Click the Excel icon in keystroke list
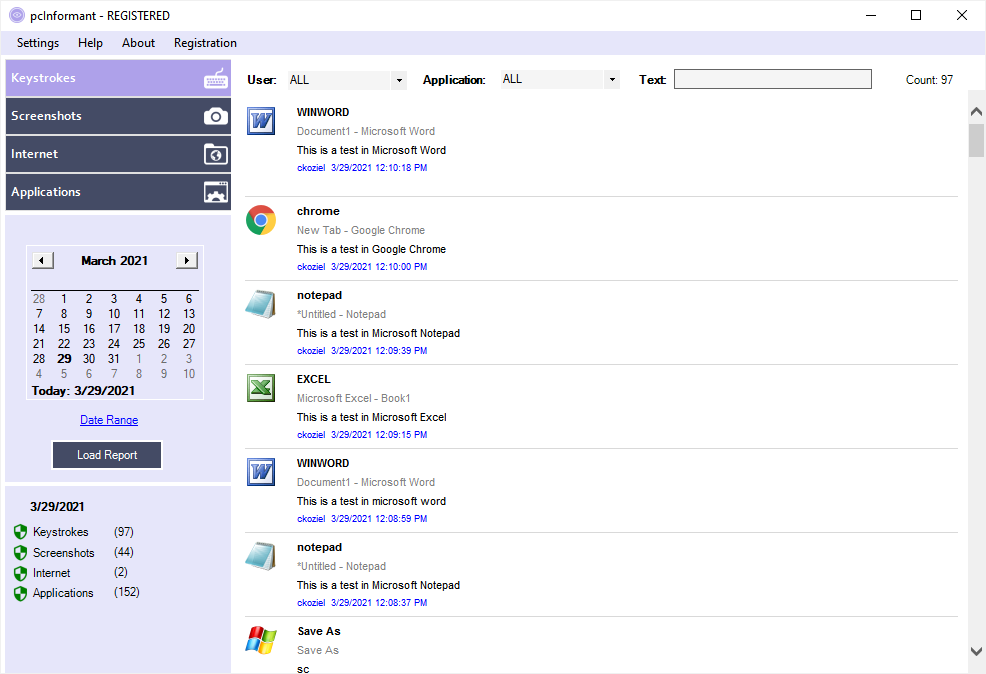 261,388
